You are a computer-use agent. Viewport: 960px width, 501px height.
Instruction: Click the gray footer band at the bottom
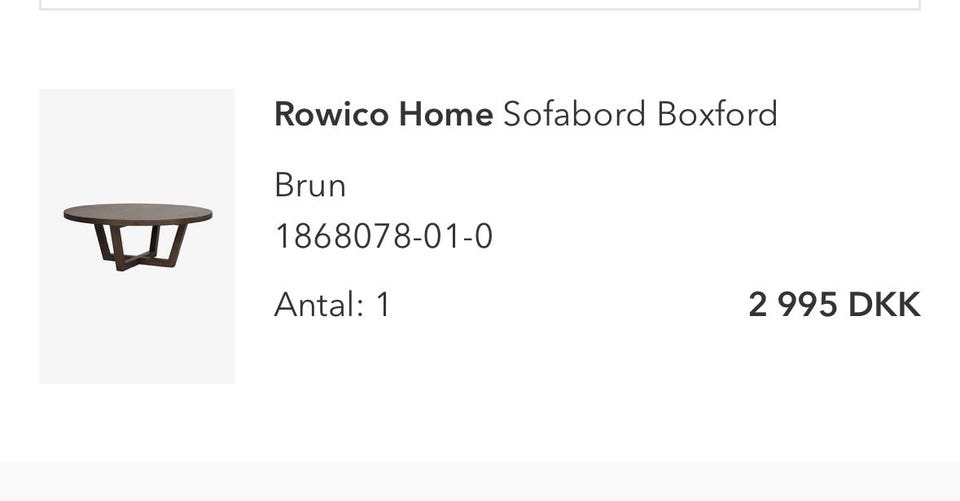[480, 482]
